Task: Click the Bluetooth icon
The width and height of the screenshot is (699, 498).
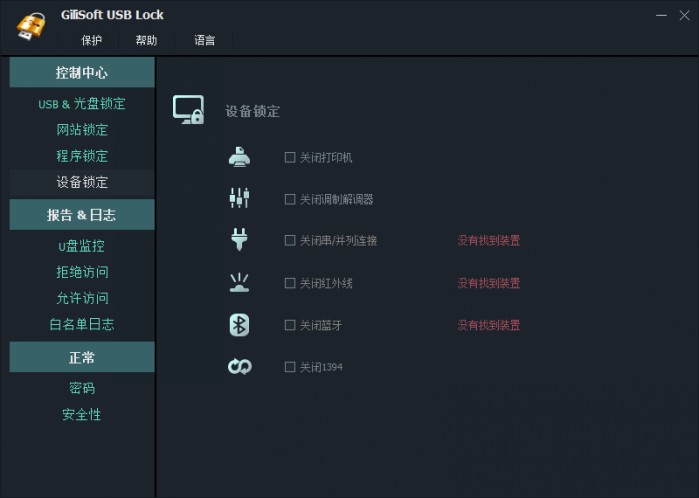Action: (x=239, y=325)
